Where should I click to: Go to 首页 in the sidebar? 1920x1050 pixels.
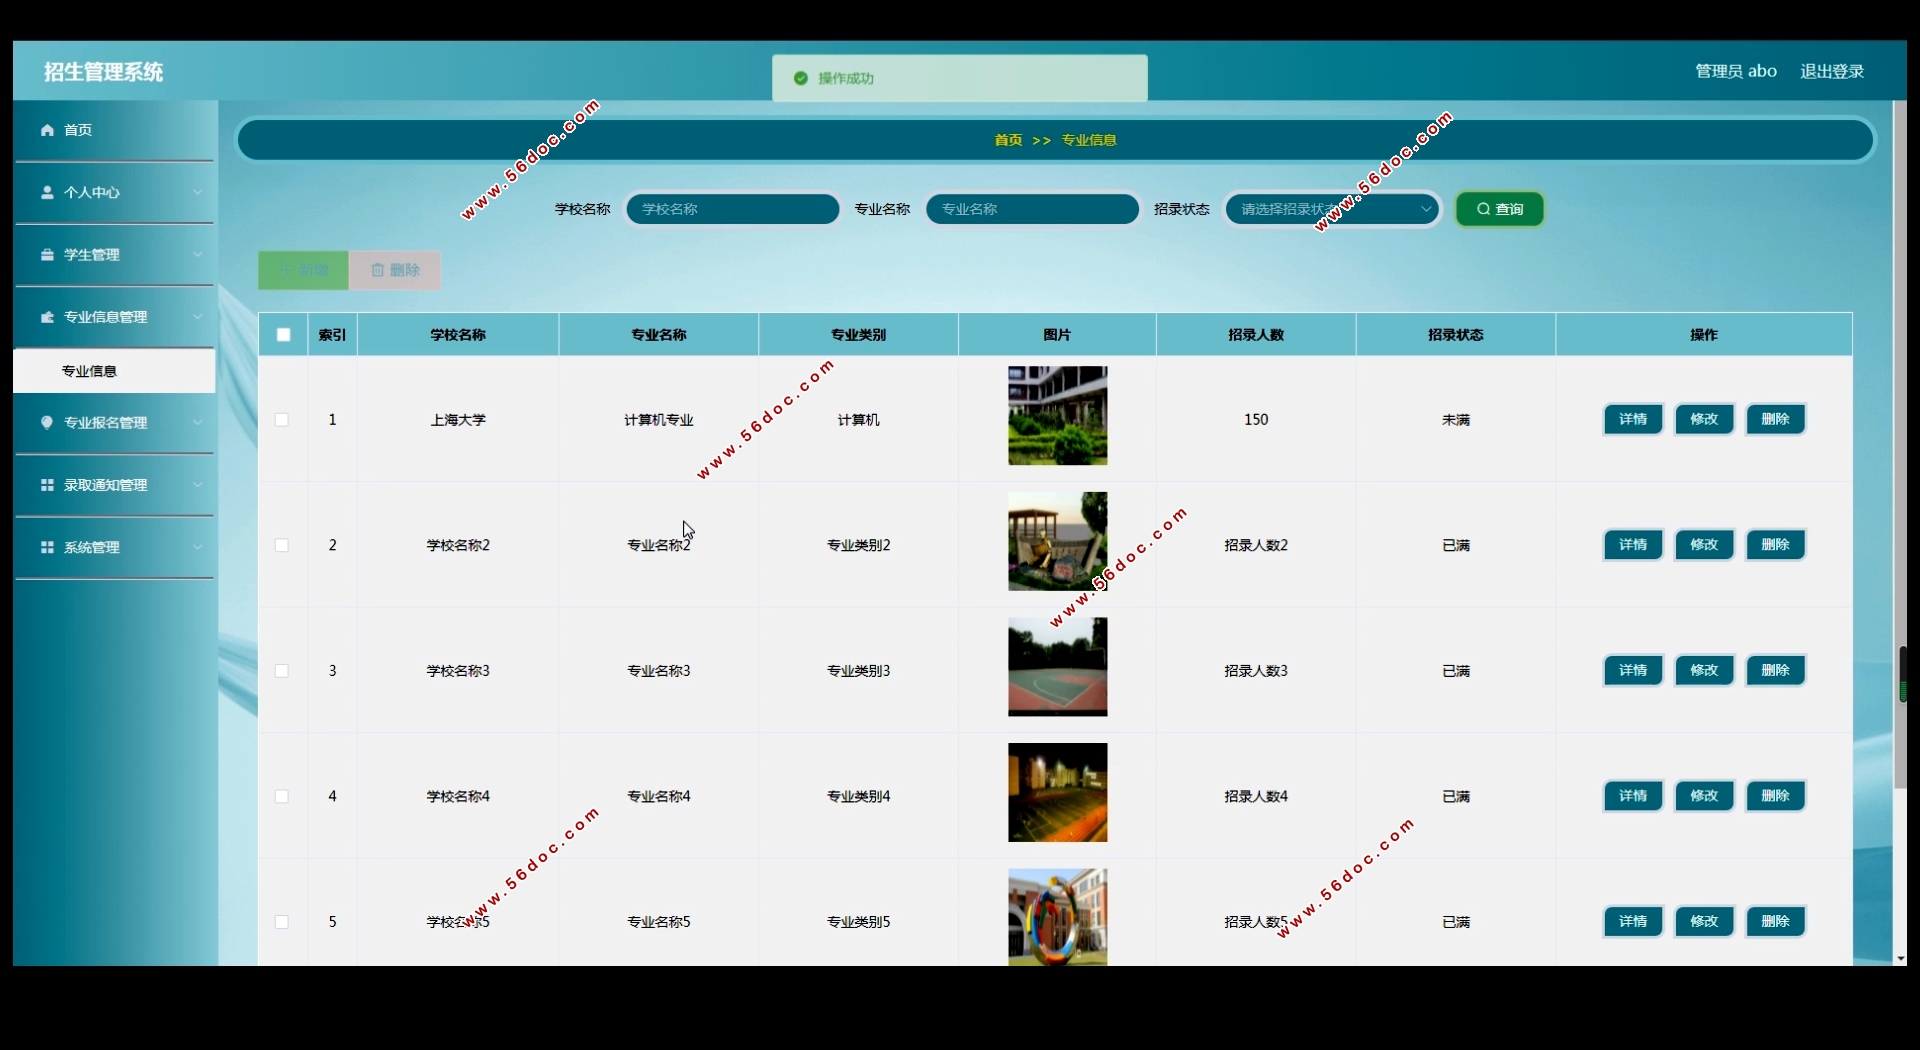coord(114,130)
